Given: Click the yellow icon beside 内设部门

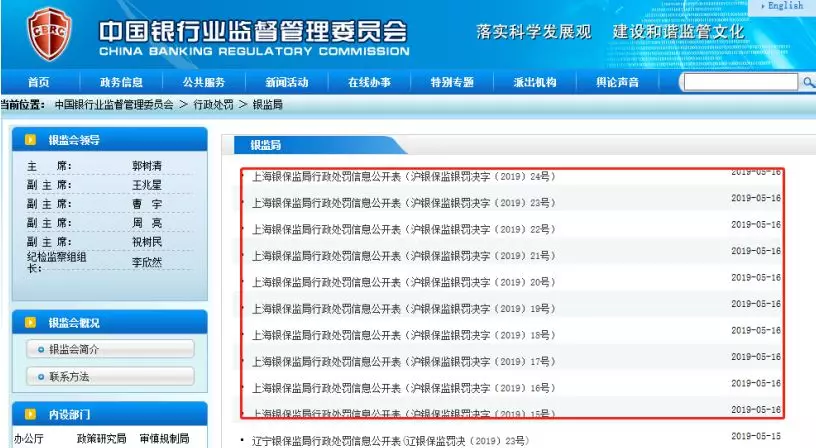Looking at the screenshot, I should click(31, 414).
